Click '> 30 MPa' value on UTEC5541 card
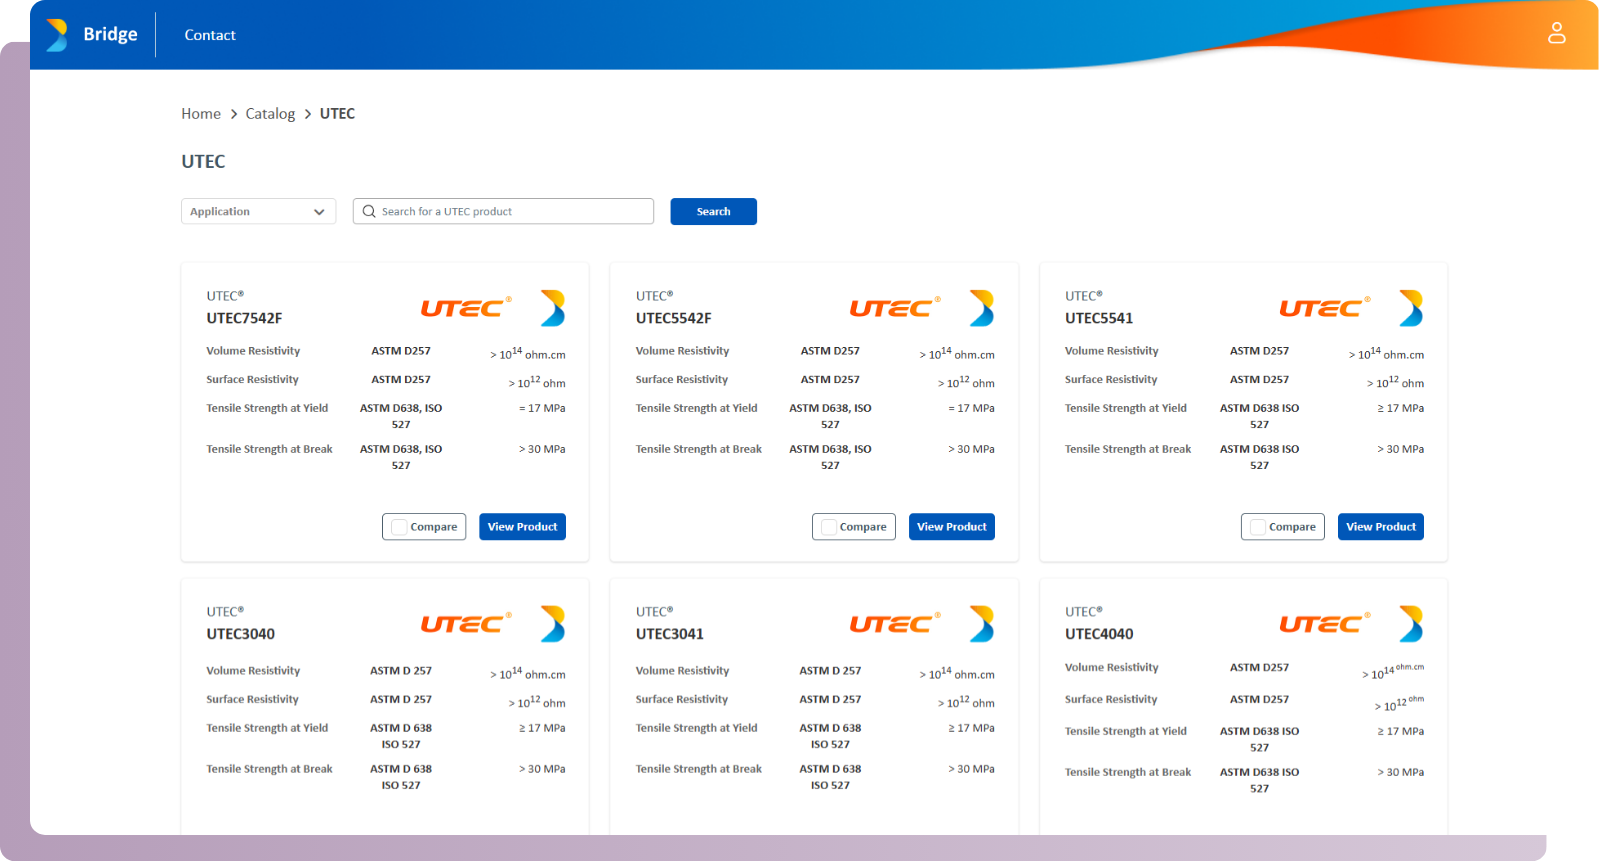 [x=1400, y=449]
